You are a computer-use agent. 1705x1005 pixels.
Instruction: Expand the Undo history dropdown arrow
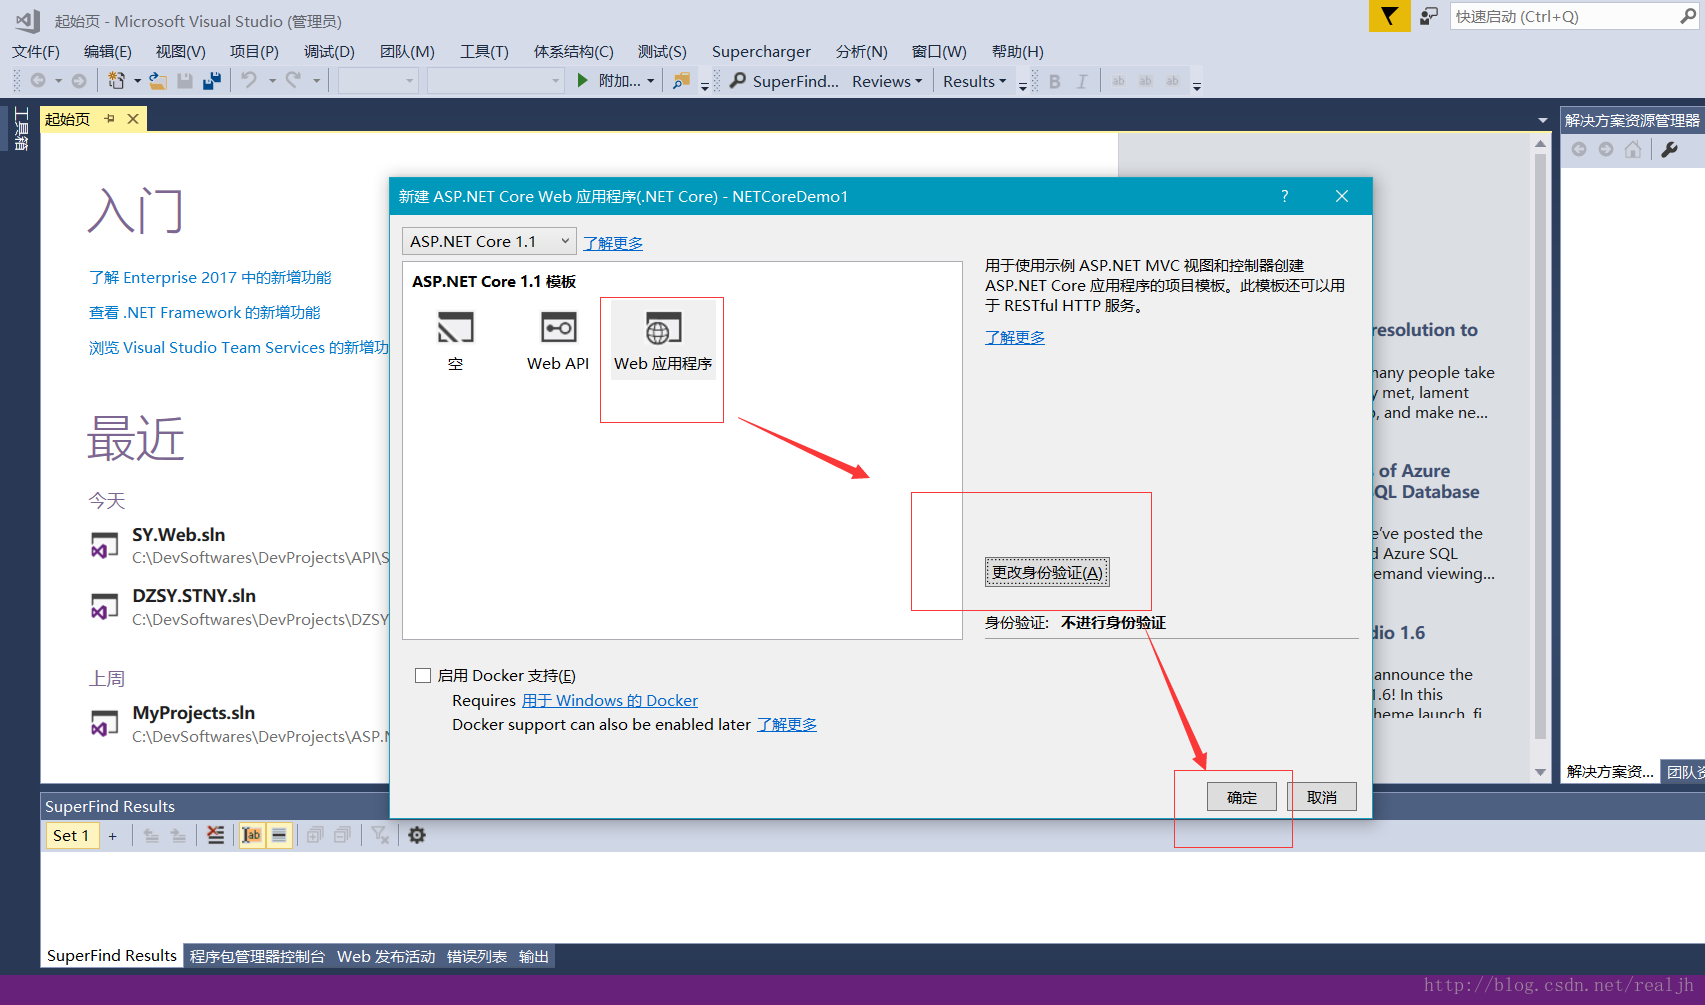(x=272, y=81)
